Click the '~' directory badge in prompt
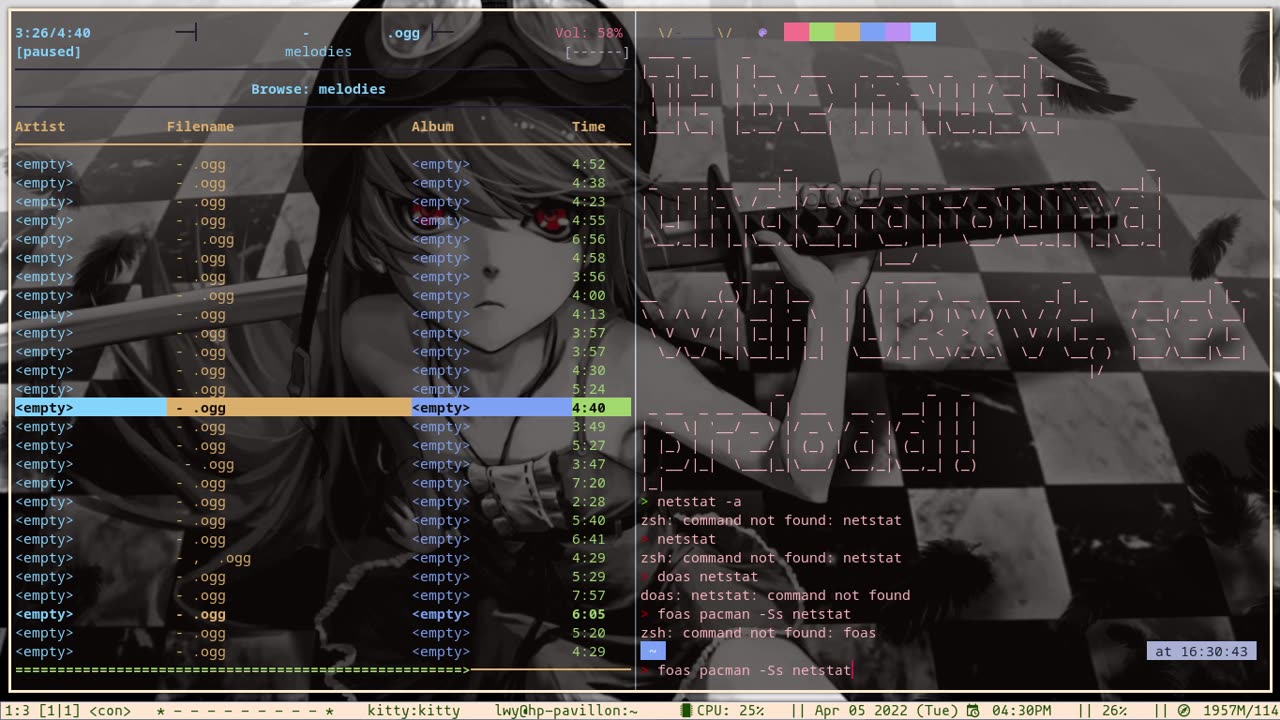 pyautogui.click(x=652, y=651)
